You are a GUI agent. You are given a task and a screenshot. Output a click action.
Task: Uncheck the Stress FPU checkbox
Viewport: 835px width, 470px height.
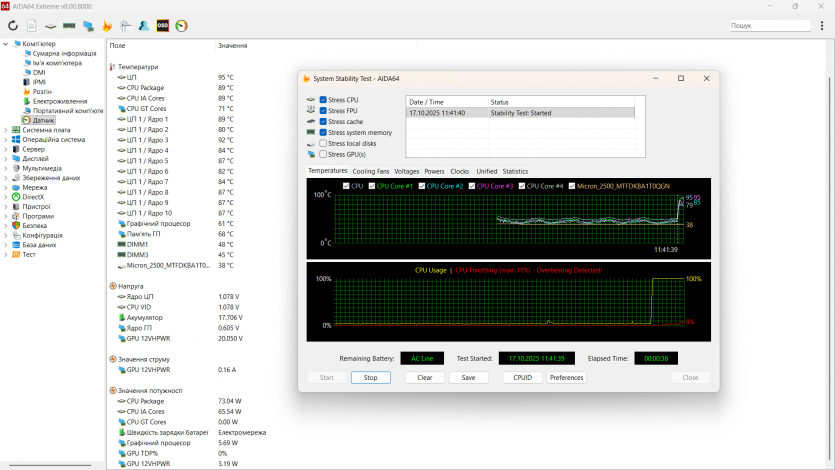pos(323,111)
